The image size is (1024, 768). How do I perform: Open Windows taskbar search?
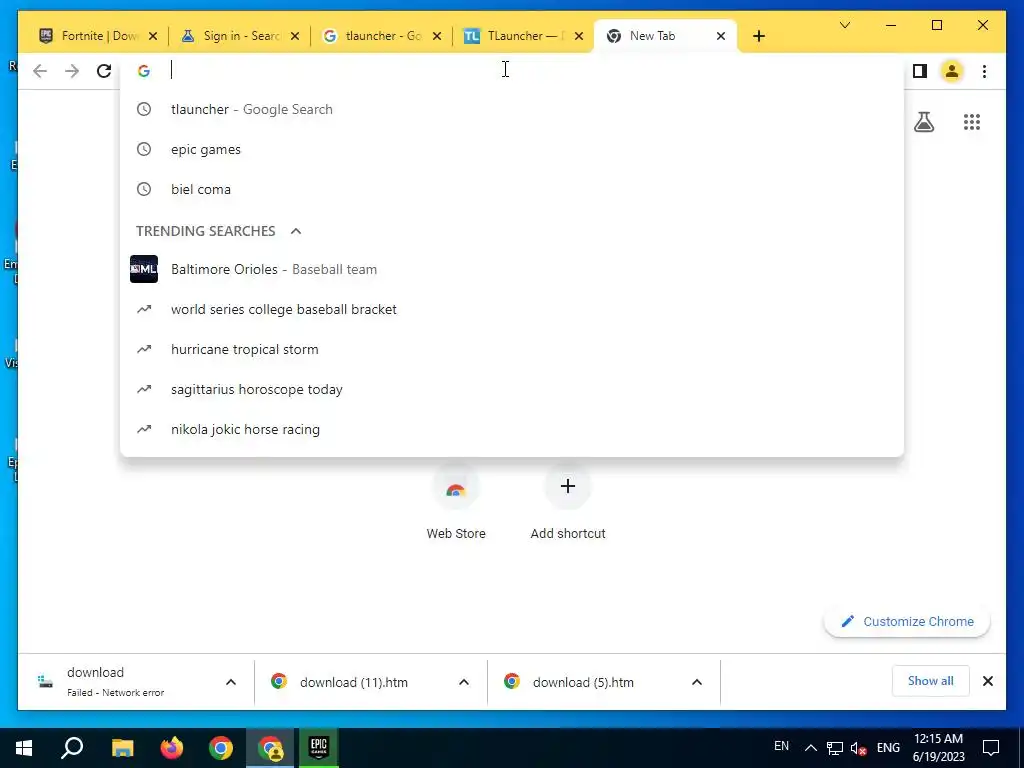(x=72, y=748)
